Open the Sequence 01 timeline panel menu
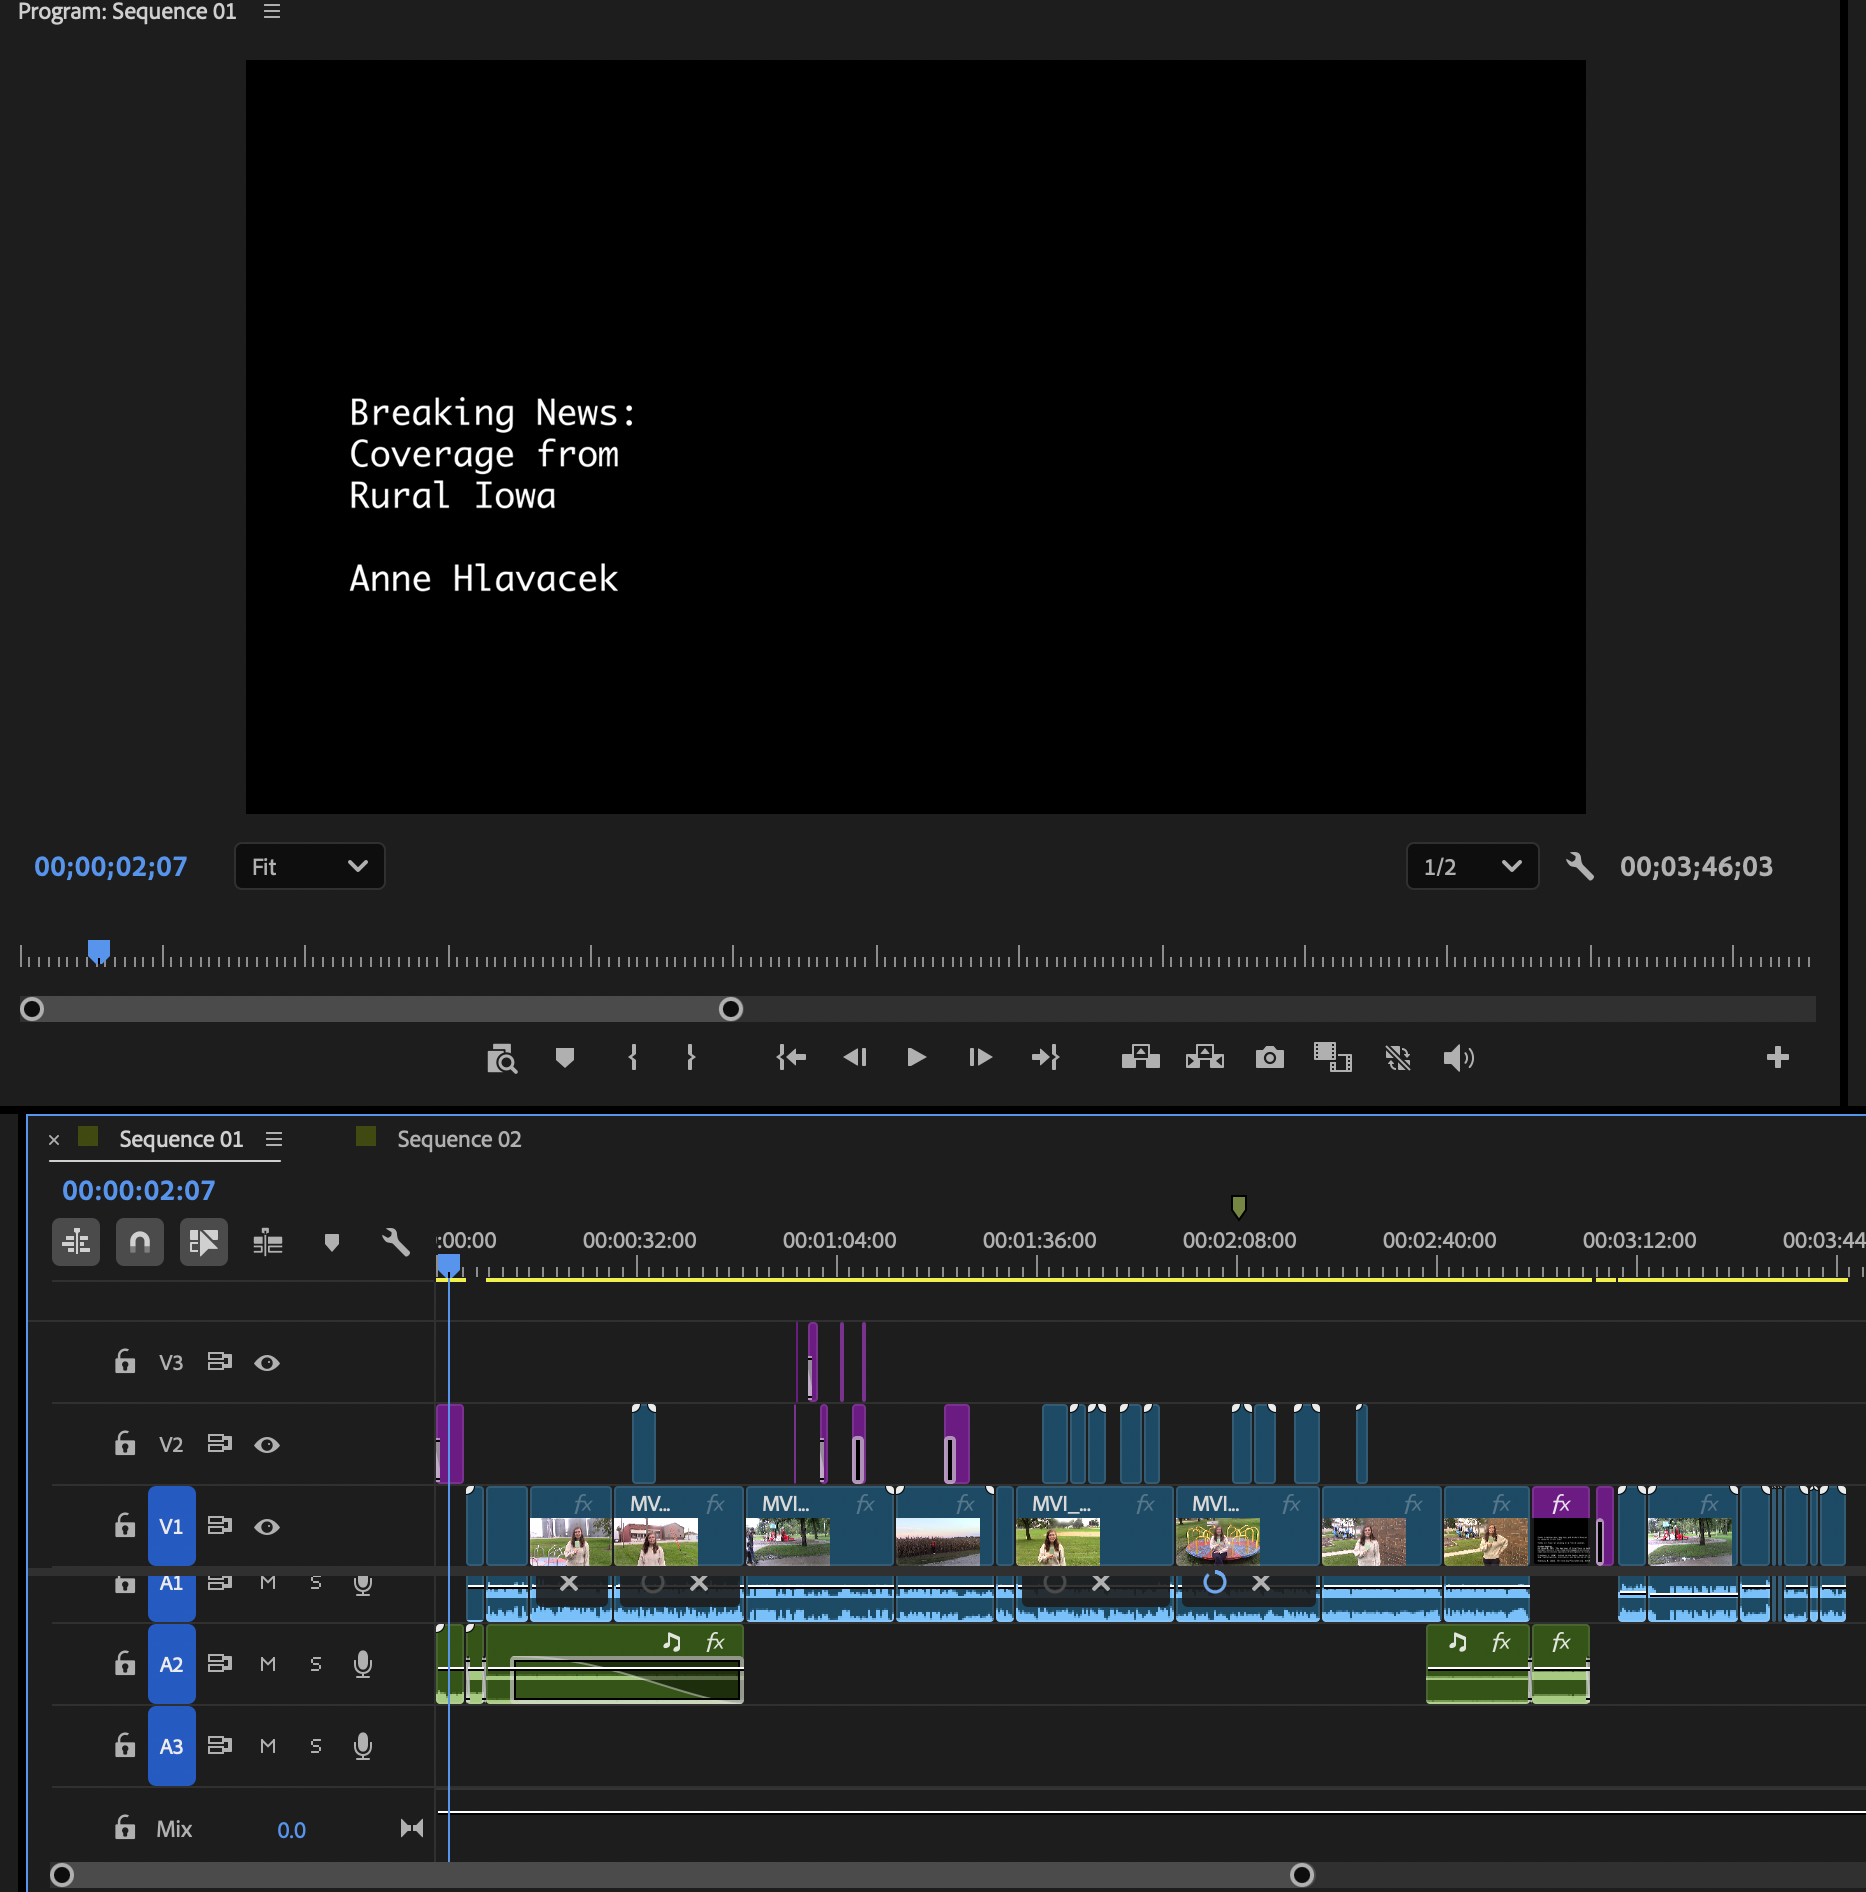1866x1892 pixels. point(274,1139)
